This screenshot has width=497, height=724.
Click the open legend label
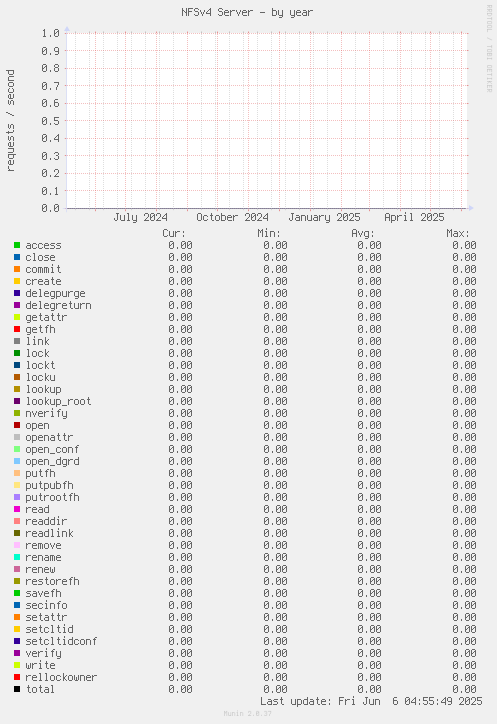pyautogui.click(x=37, y=425)
